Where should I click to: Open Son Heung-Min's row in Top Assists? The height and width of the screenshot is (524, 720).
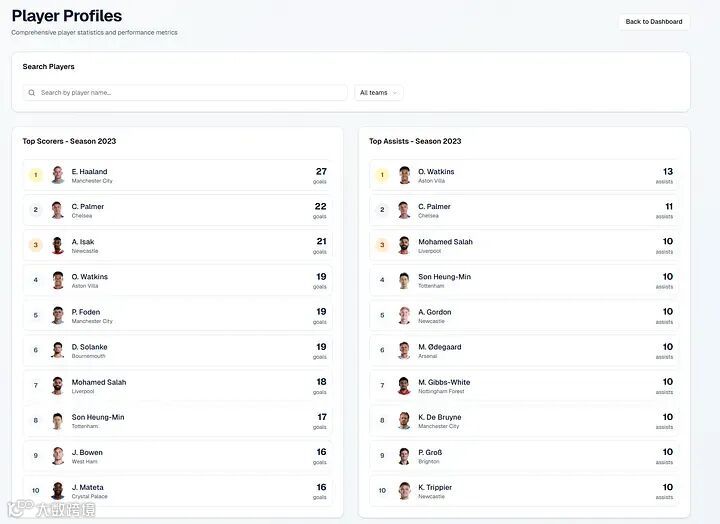[524, 281]
